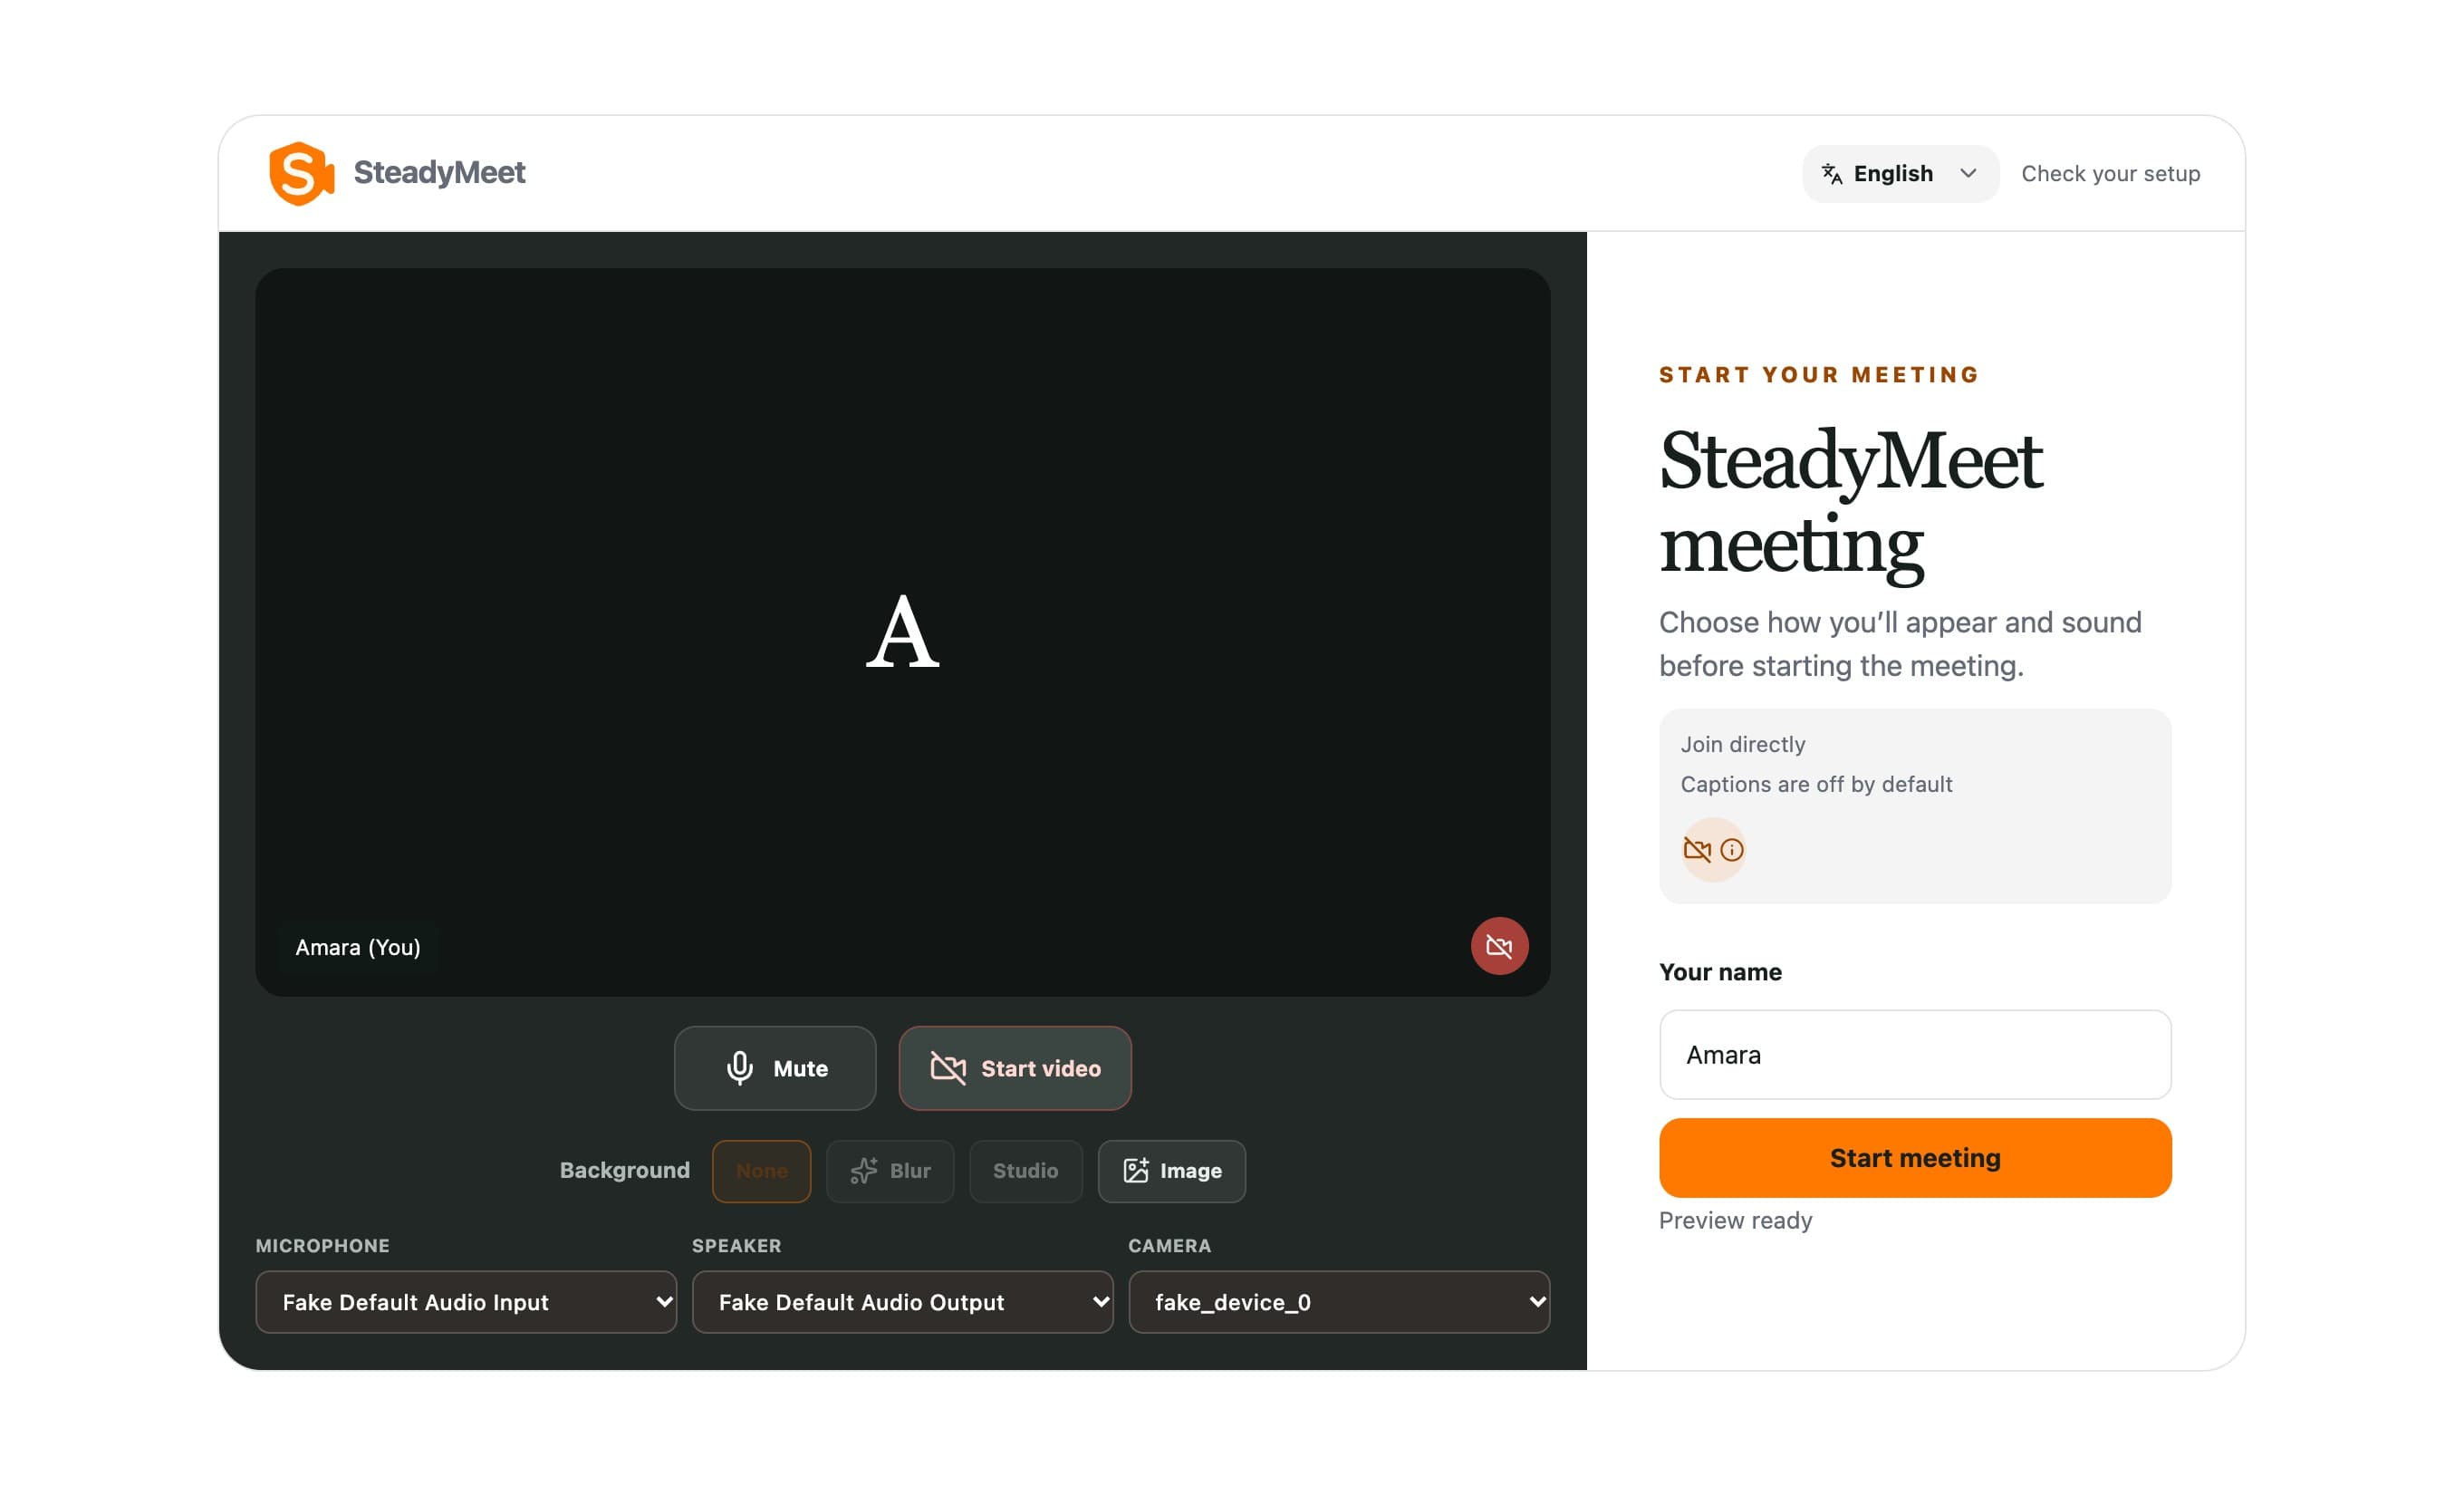Click the MICROPHONE label
2464x1486 pixels.
[x=322, y=1246]
